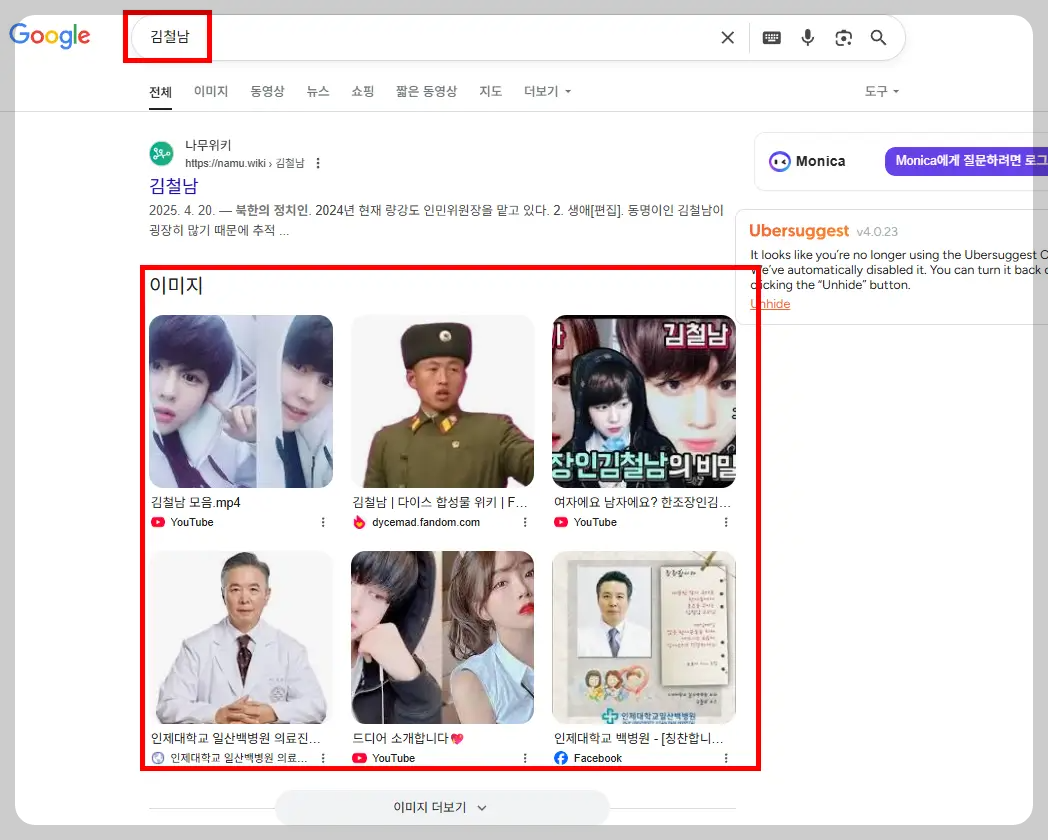The width and height of the screenshot is (1048, 840).
Task: Open the 도구 tools dropdown
Action: (x=880, y=91)
